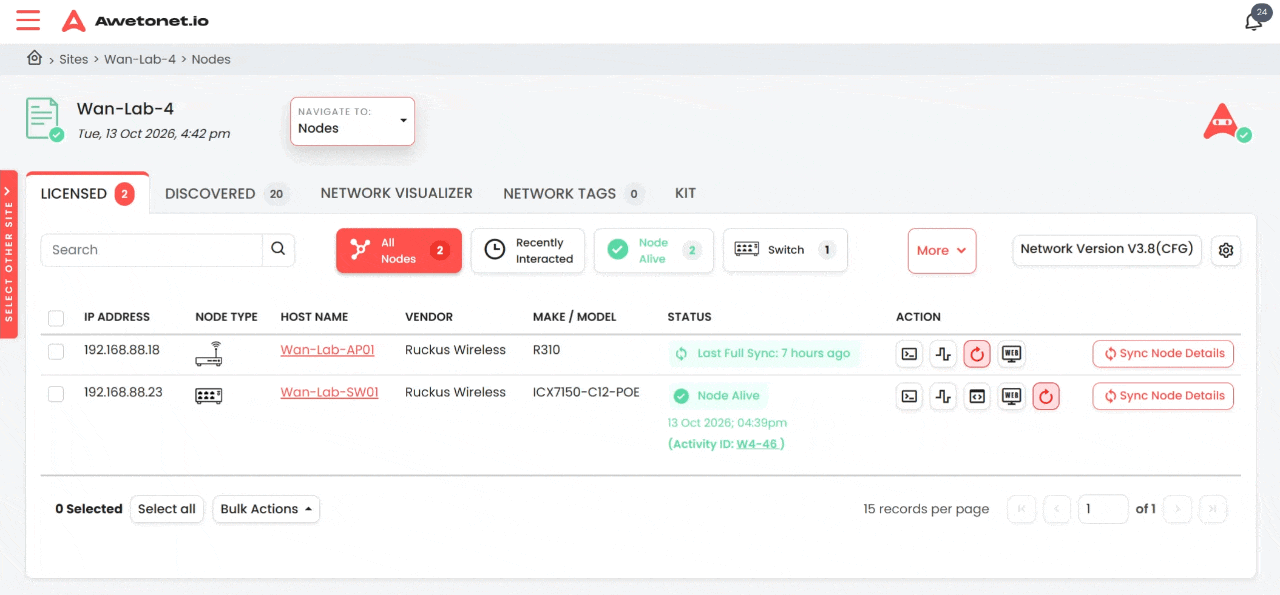Check the box for 192.168.88.23
Viewport: 1280px width, 595px height.
click(56, 394)
